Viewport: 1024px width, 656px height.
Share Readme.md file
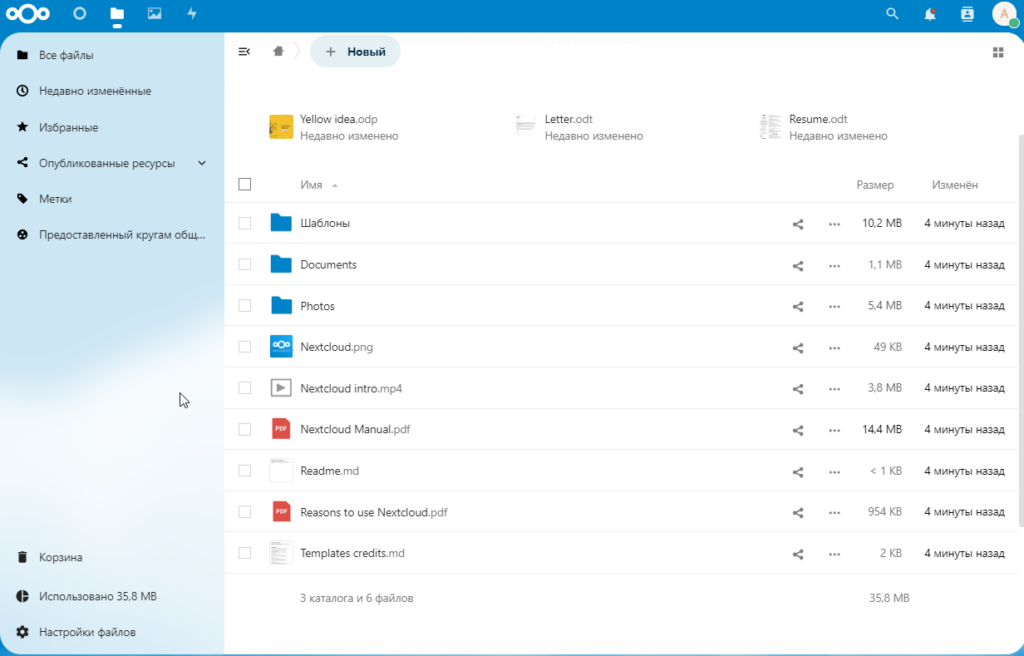pyautogui.click(x=798, y=472)
